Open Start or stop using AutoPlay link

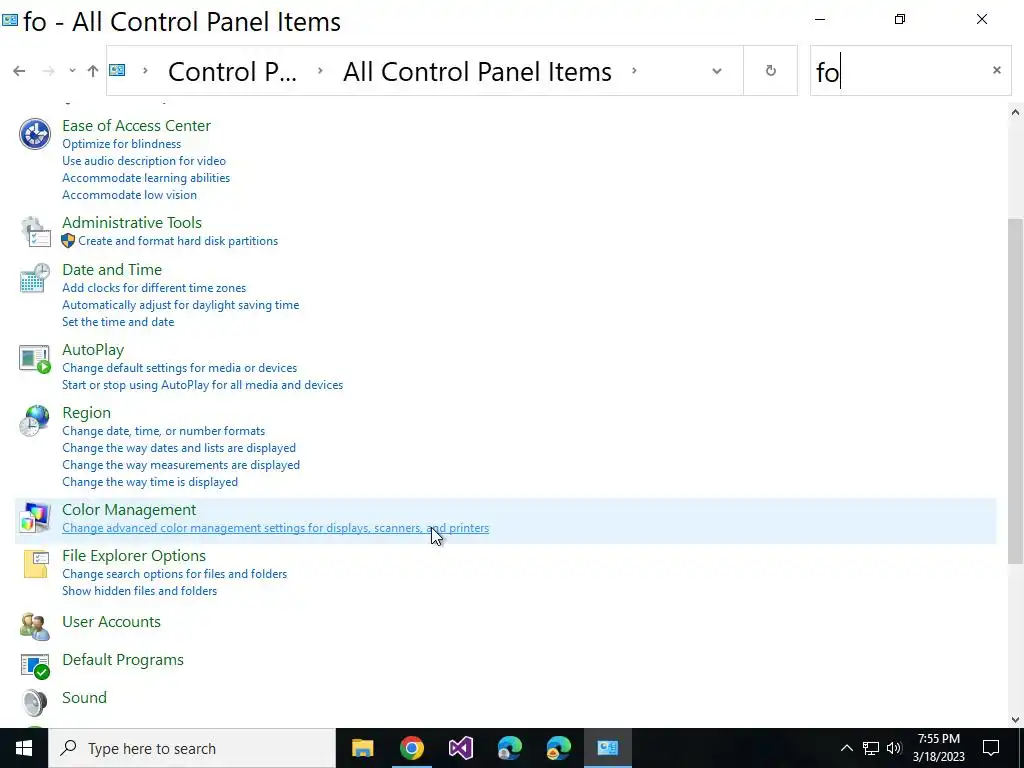tap(202, 385)
